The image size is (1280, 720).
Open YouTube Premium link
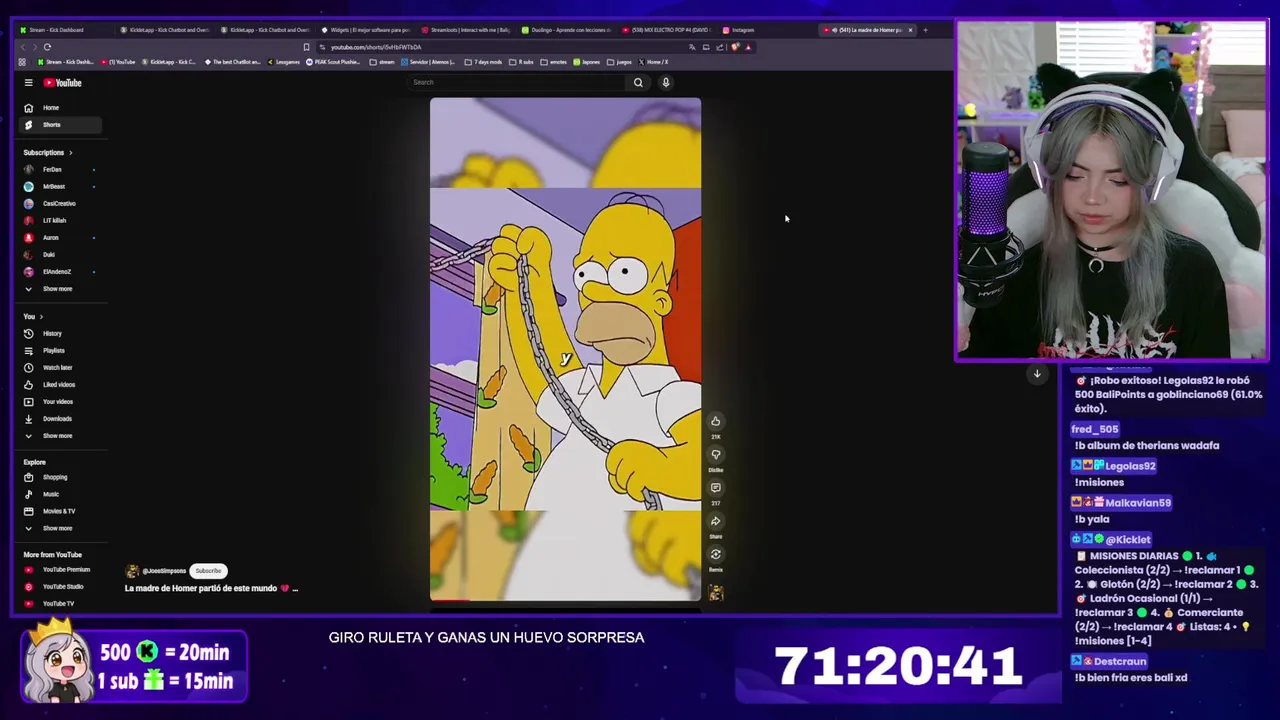[x=60, y=569]
